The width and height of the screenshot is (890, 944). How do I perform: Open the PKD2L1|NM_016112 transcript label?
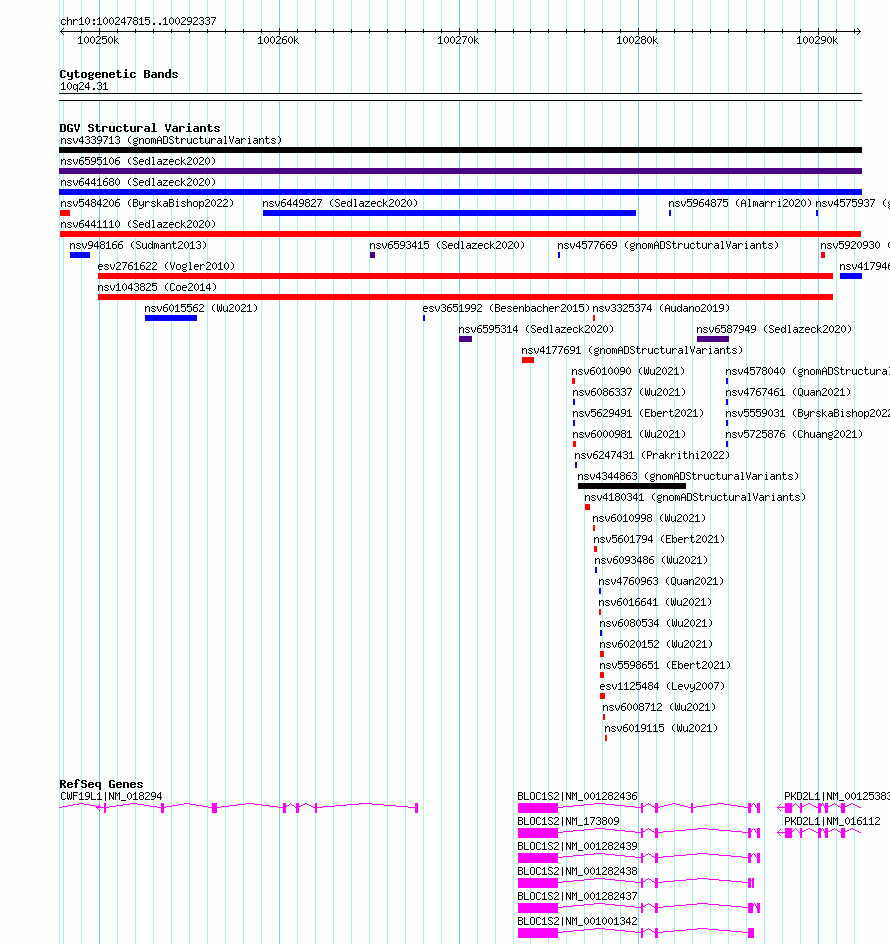pyautogui.click(x=832, y=821)
